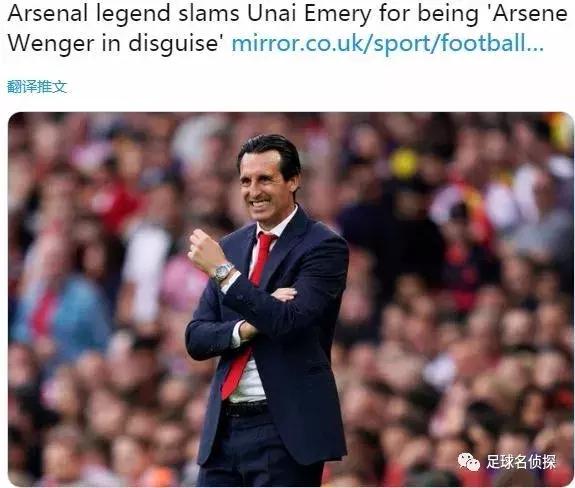Open the mirror.co.uk/sport/football link
This screenshot has height=488, width=575.
click(388, 43)
